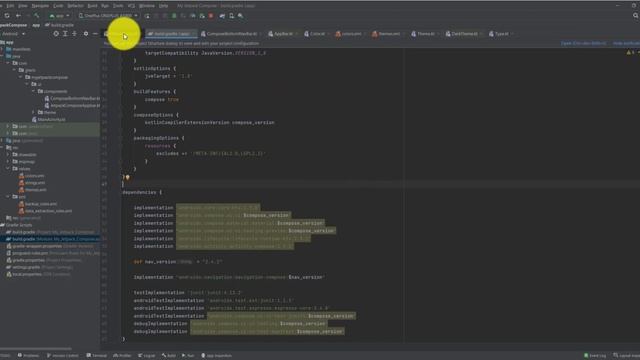Screen dimensions: 640x360
Task: Click the Sync Project with Gradle Files icon
Action: pyautogui.click(x=222, y=16)
